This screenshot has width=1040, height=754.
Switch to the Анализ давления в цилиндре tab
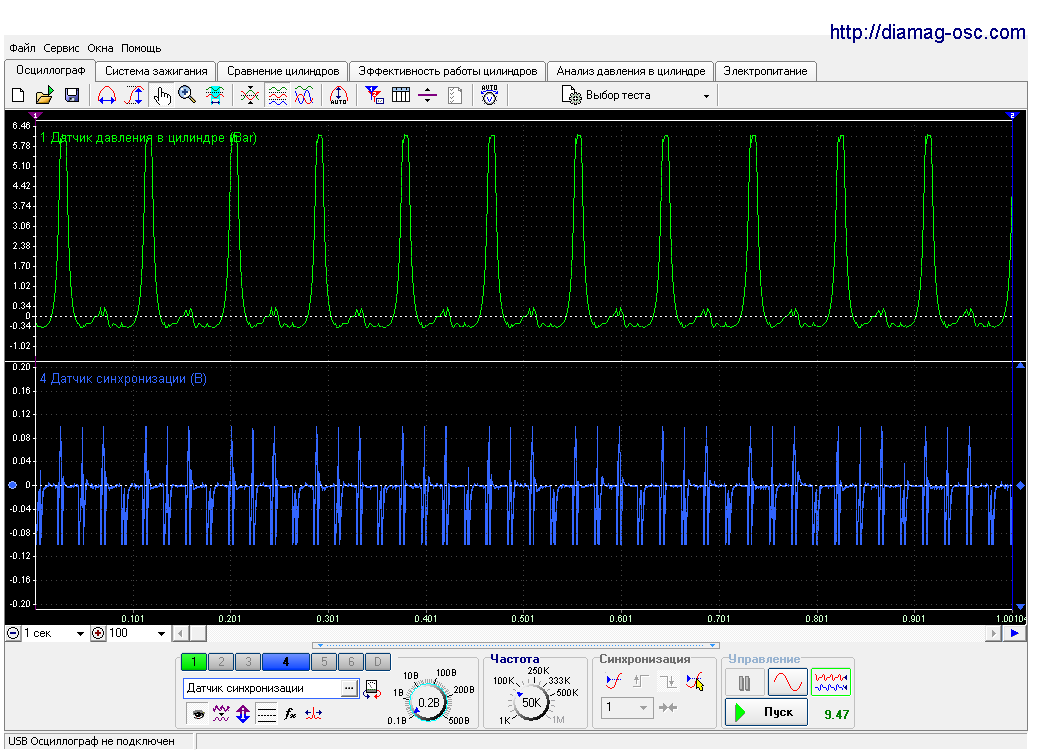click(x=631, y=71)
